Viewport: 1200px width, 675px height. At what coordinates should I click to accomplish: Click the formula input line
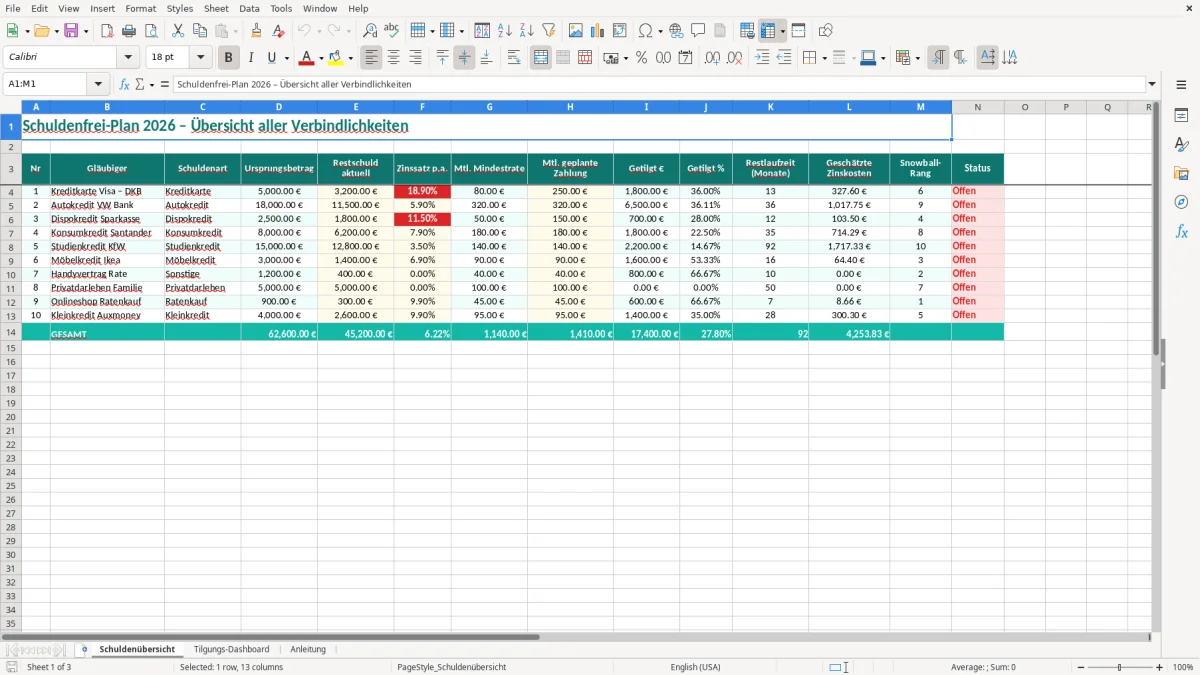coord(658,84)
